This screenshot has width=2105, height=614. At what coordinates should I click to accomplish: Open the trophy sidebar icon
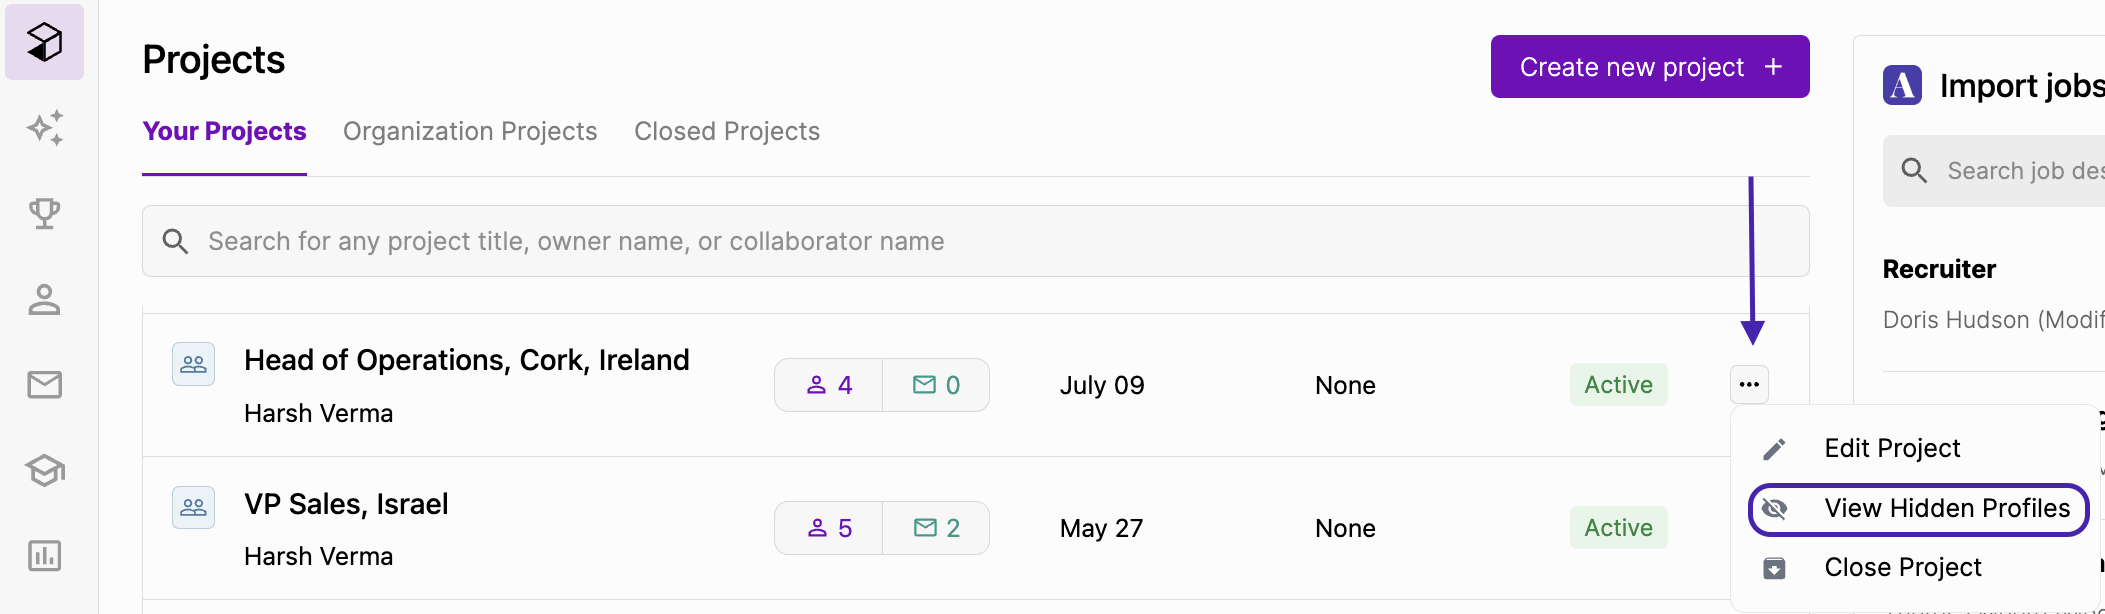pos(45,213)
